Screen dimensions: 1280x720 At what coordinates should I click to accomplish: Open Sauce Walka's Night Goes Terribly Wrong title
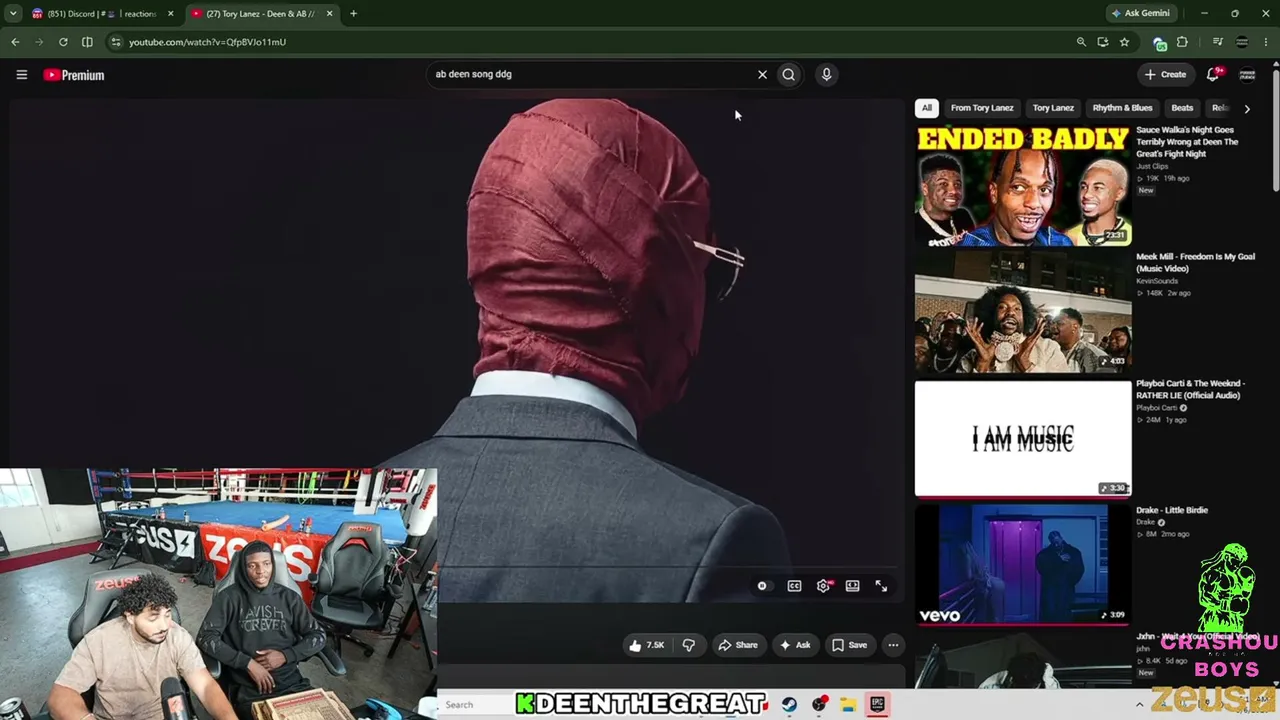1187,142
